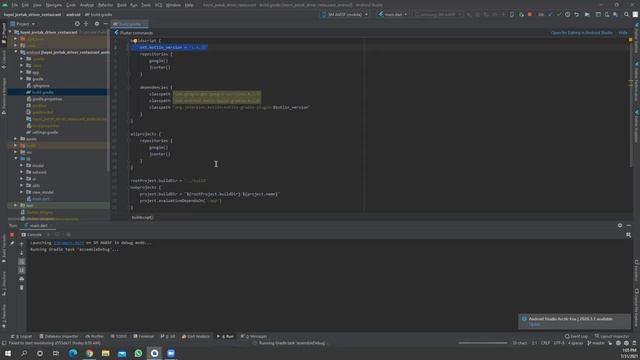This screenshot has height=360, width=640.
Task: Collapse the root project node in tree
Action: coord(10,32)
